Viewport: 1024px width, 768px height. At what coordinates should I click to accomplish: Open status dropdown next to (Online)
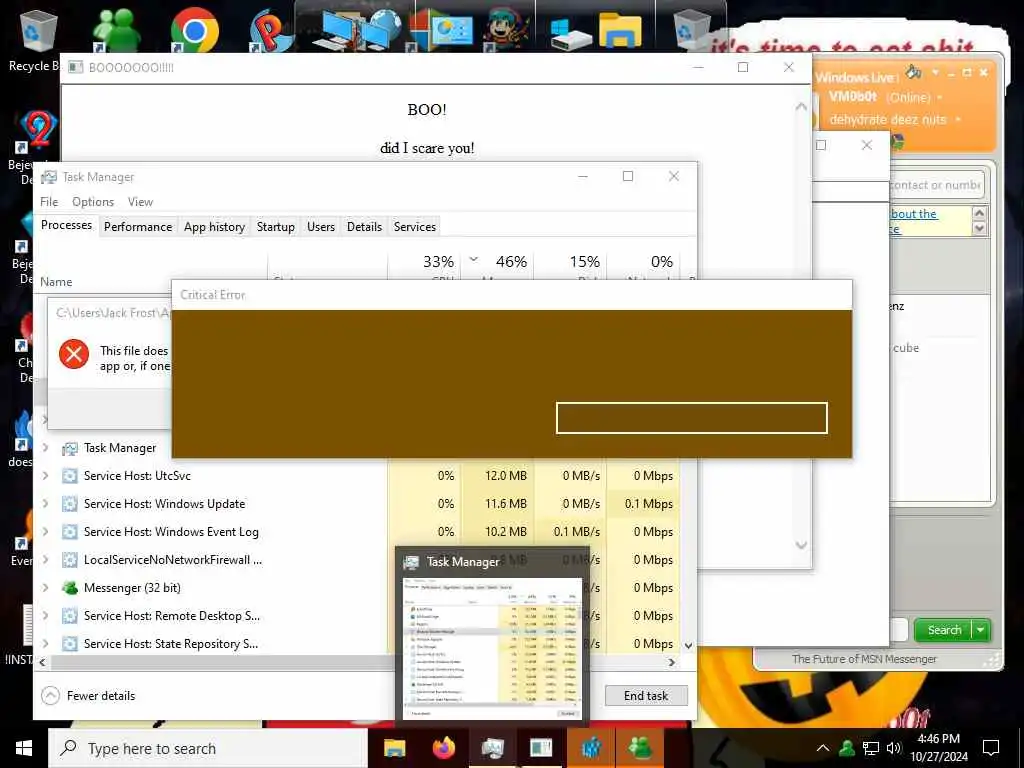(940, 97)
